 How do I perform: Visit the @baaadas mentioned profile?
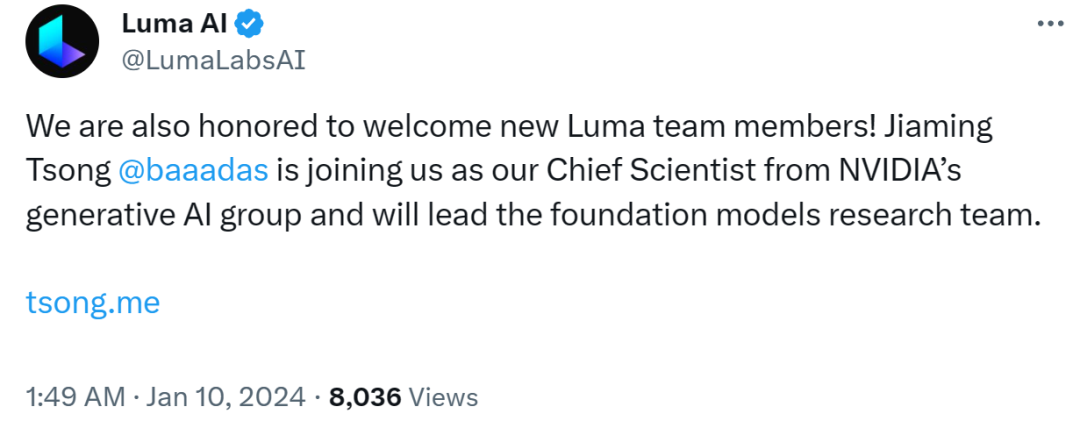click(x=193, y=171)
